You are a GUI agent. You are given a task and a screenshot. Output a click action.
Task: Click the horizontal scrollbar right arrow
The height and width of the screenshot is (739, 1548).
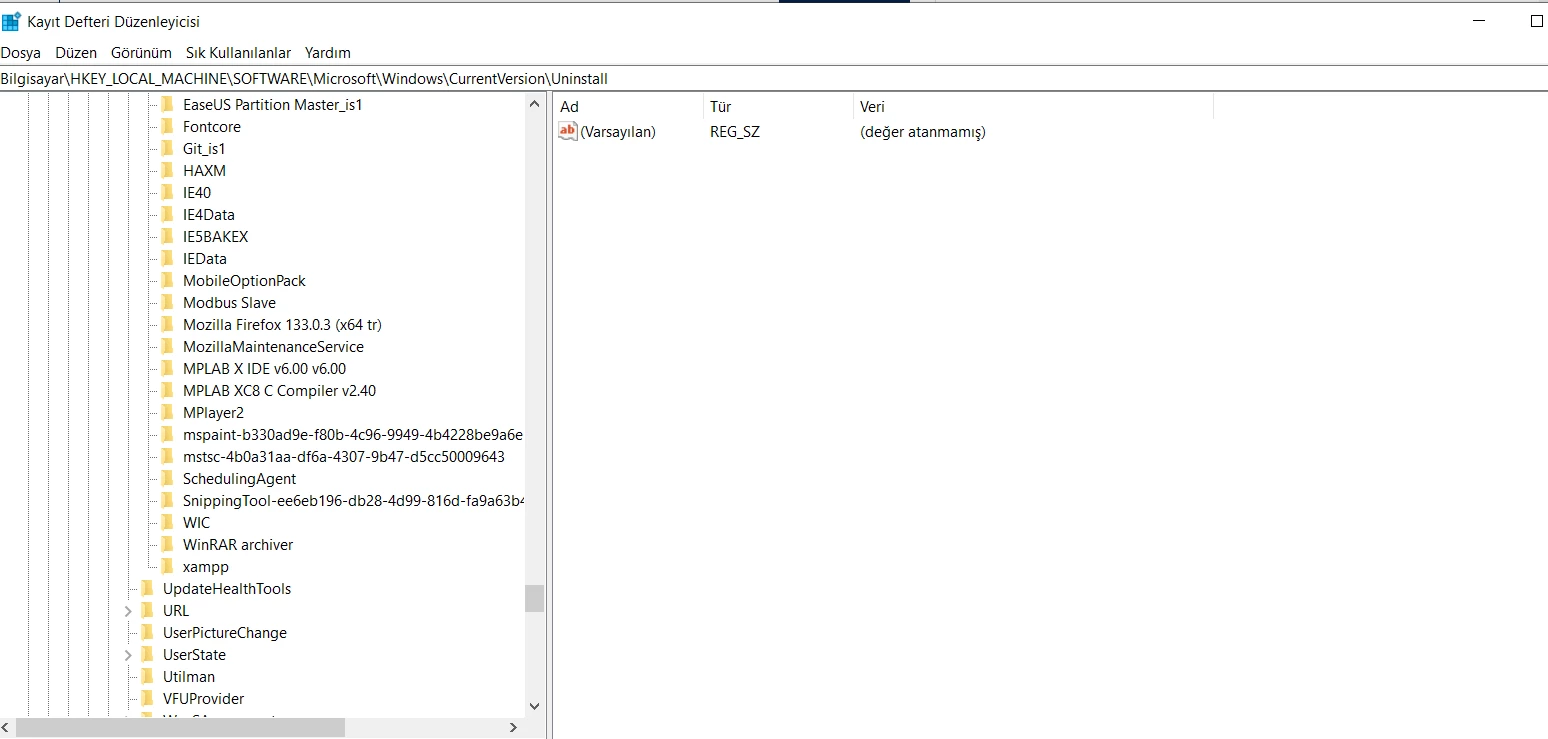pyautogui.click(x=514, y=728)
